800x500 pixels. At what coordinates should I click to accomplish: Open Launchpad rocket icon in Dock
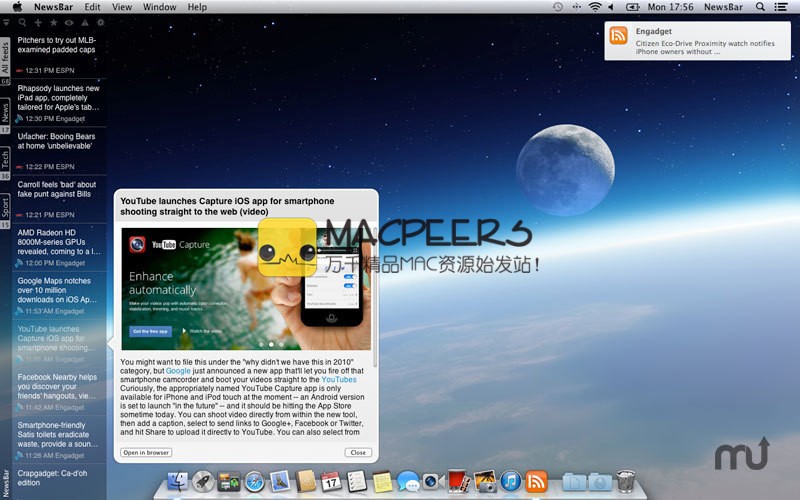coord(203,481)
